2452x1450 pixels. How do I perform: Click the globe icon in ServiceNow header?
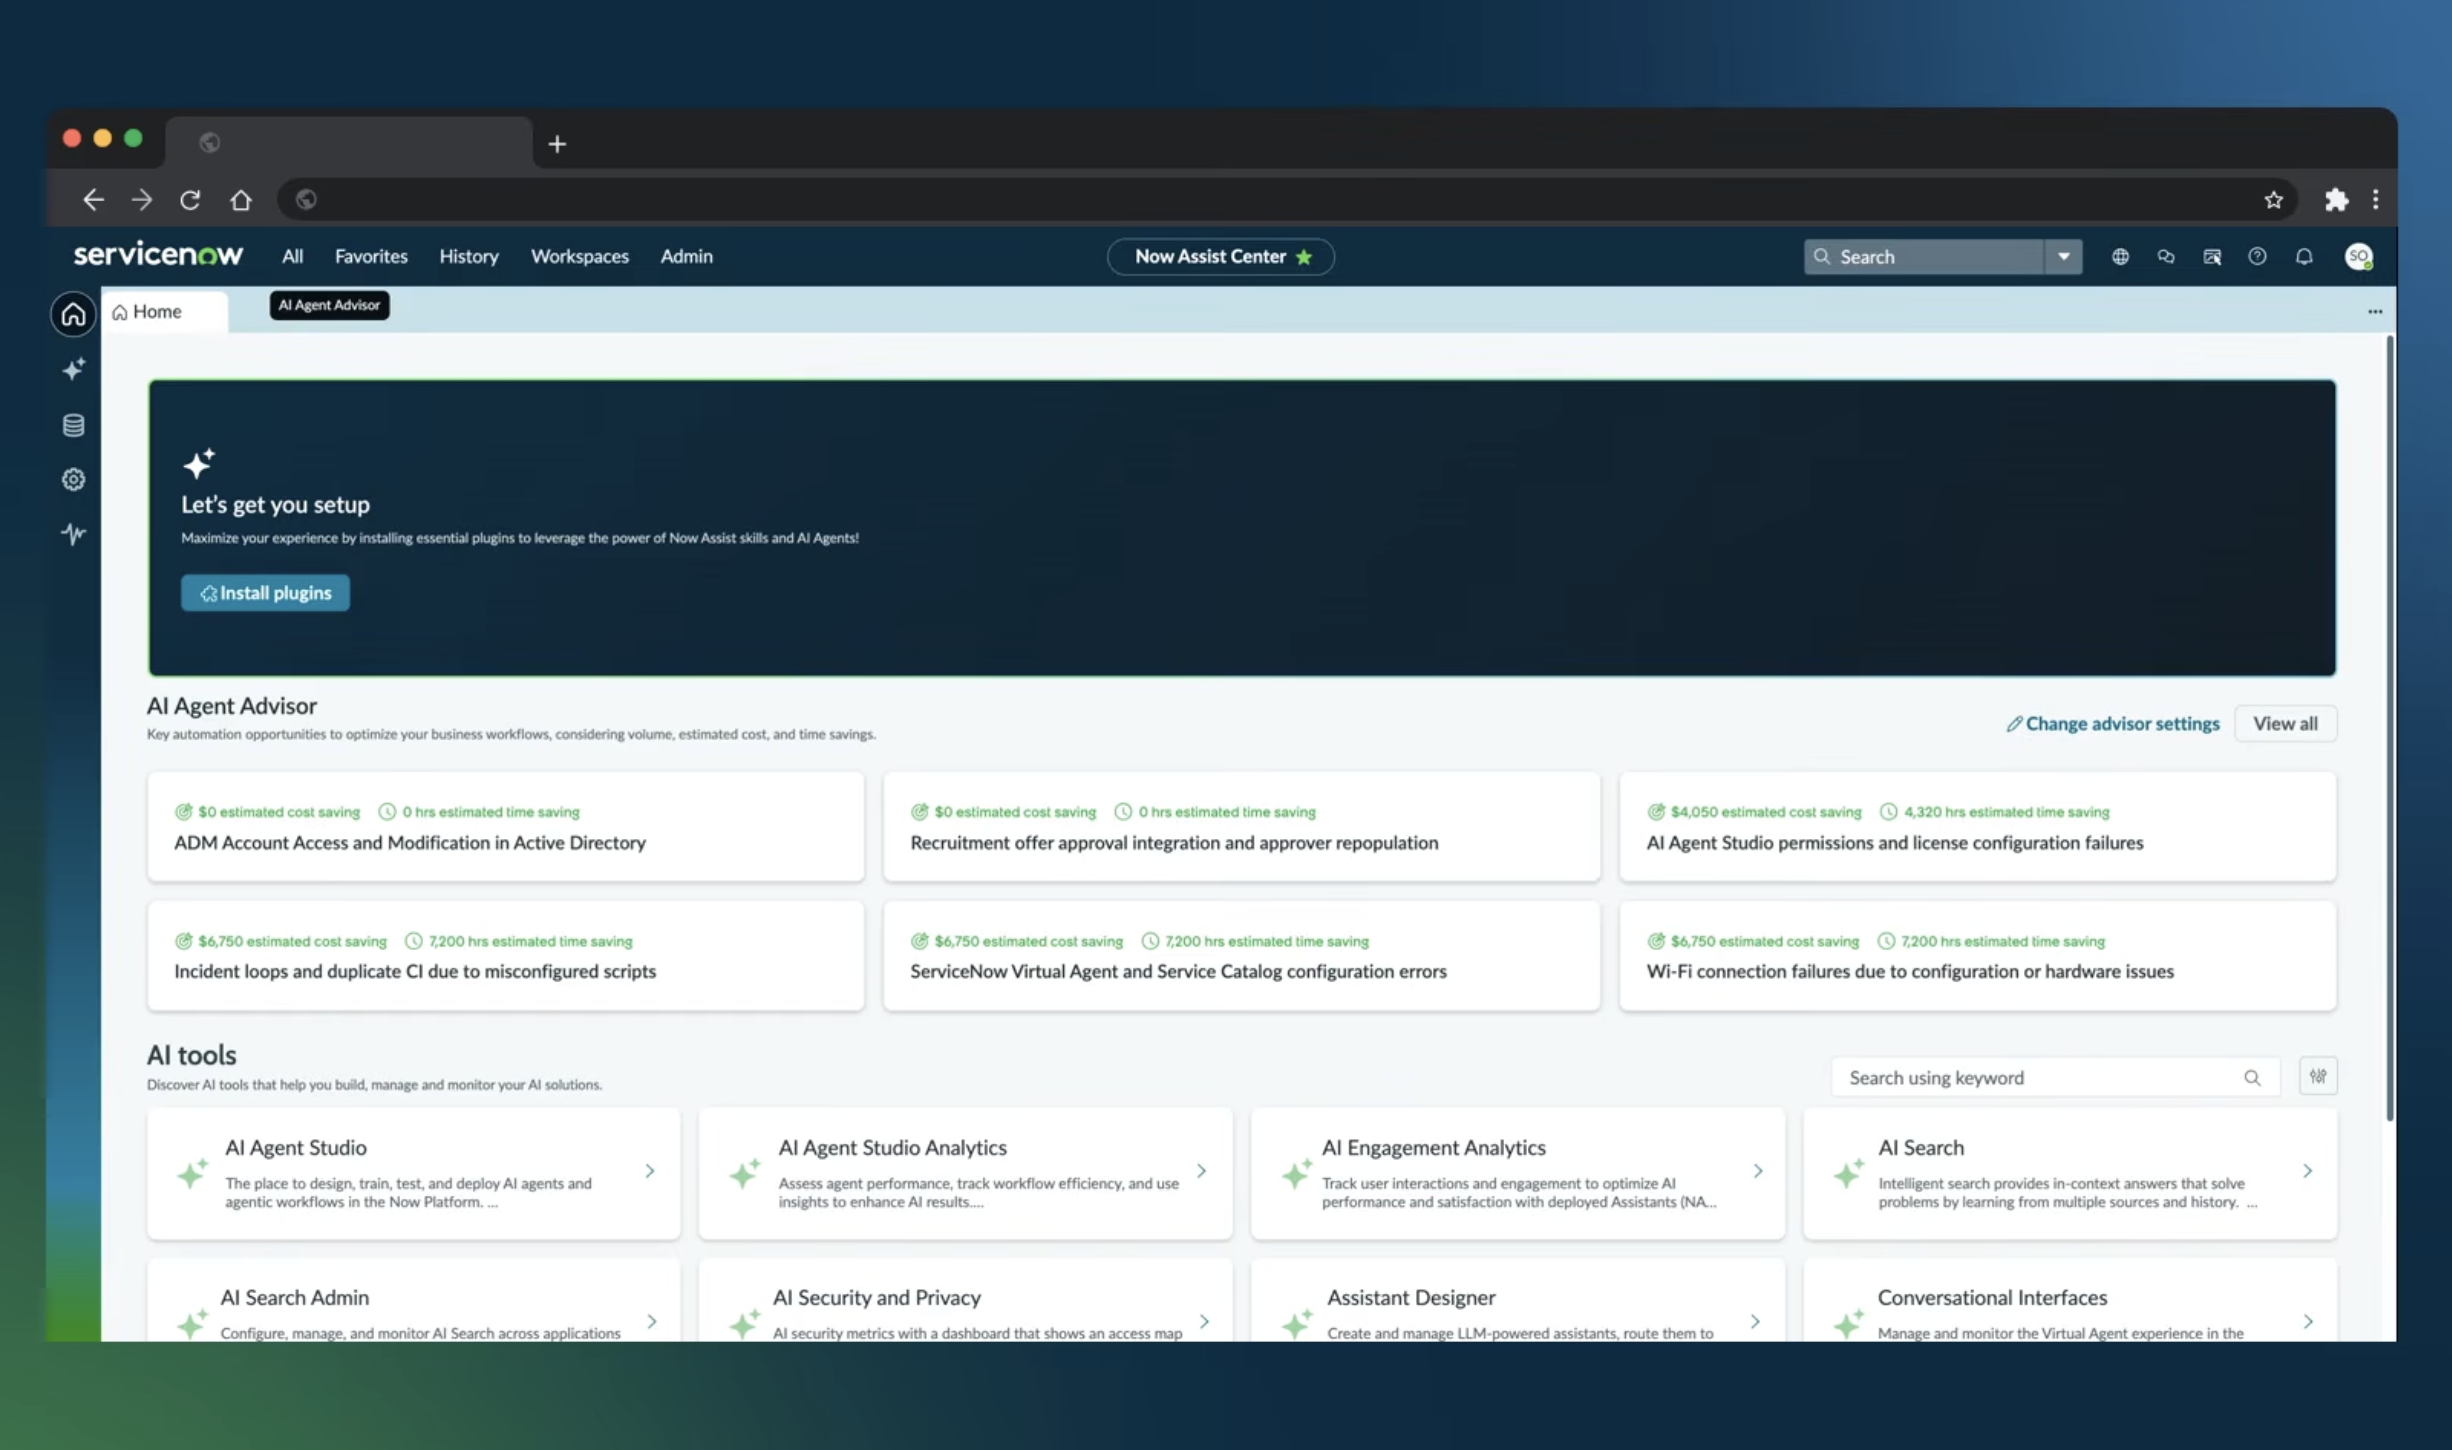click(2119, 257)
